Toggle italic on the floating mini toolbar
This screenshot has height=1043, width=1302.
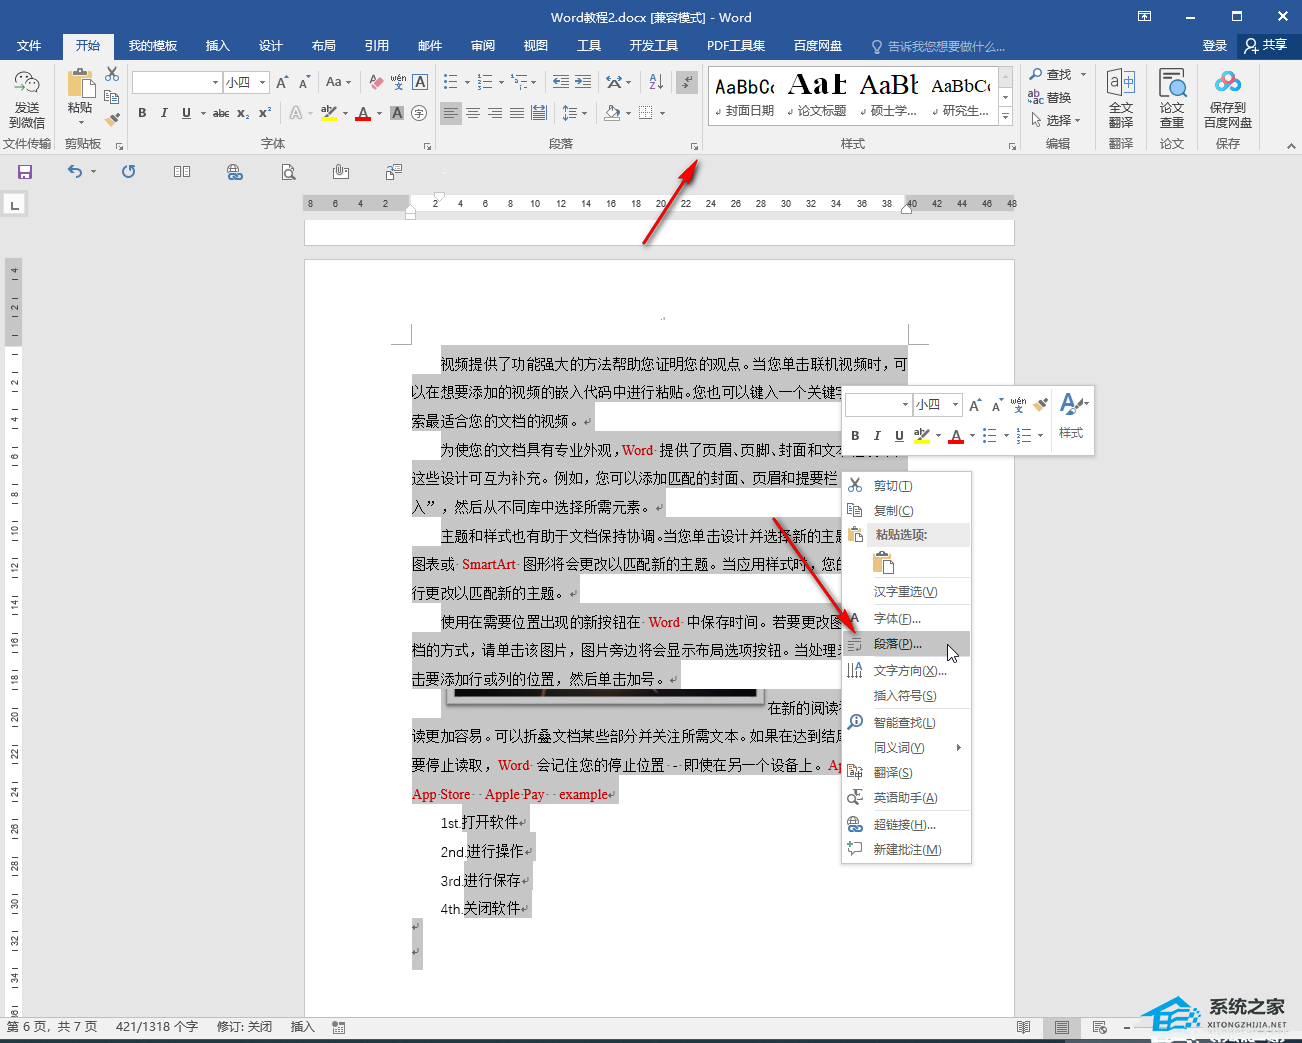point(877,435)
